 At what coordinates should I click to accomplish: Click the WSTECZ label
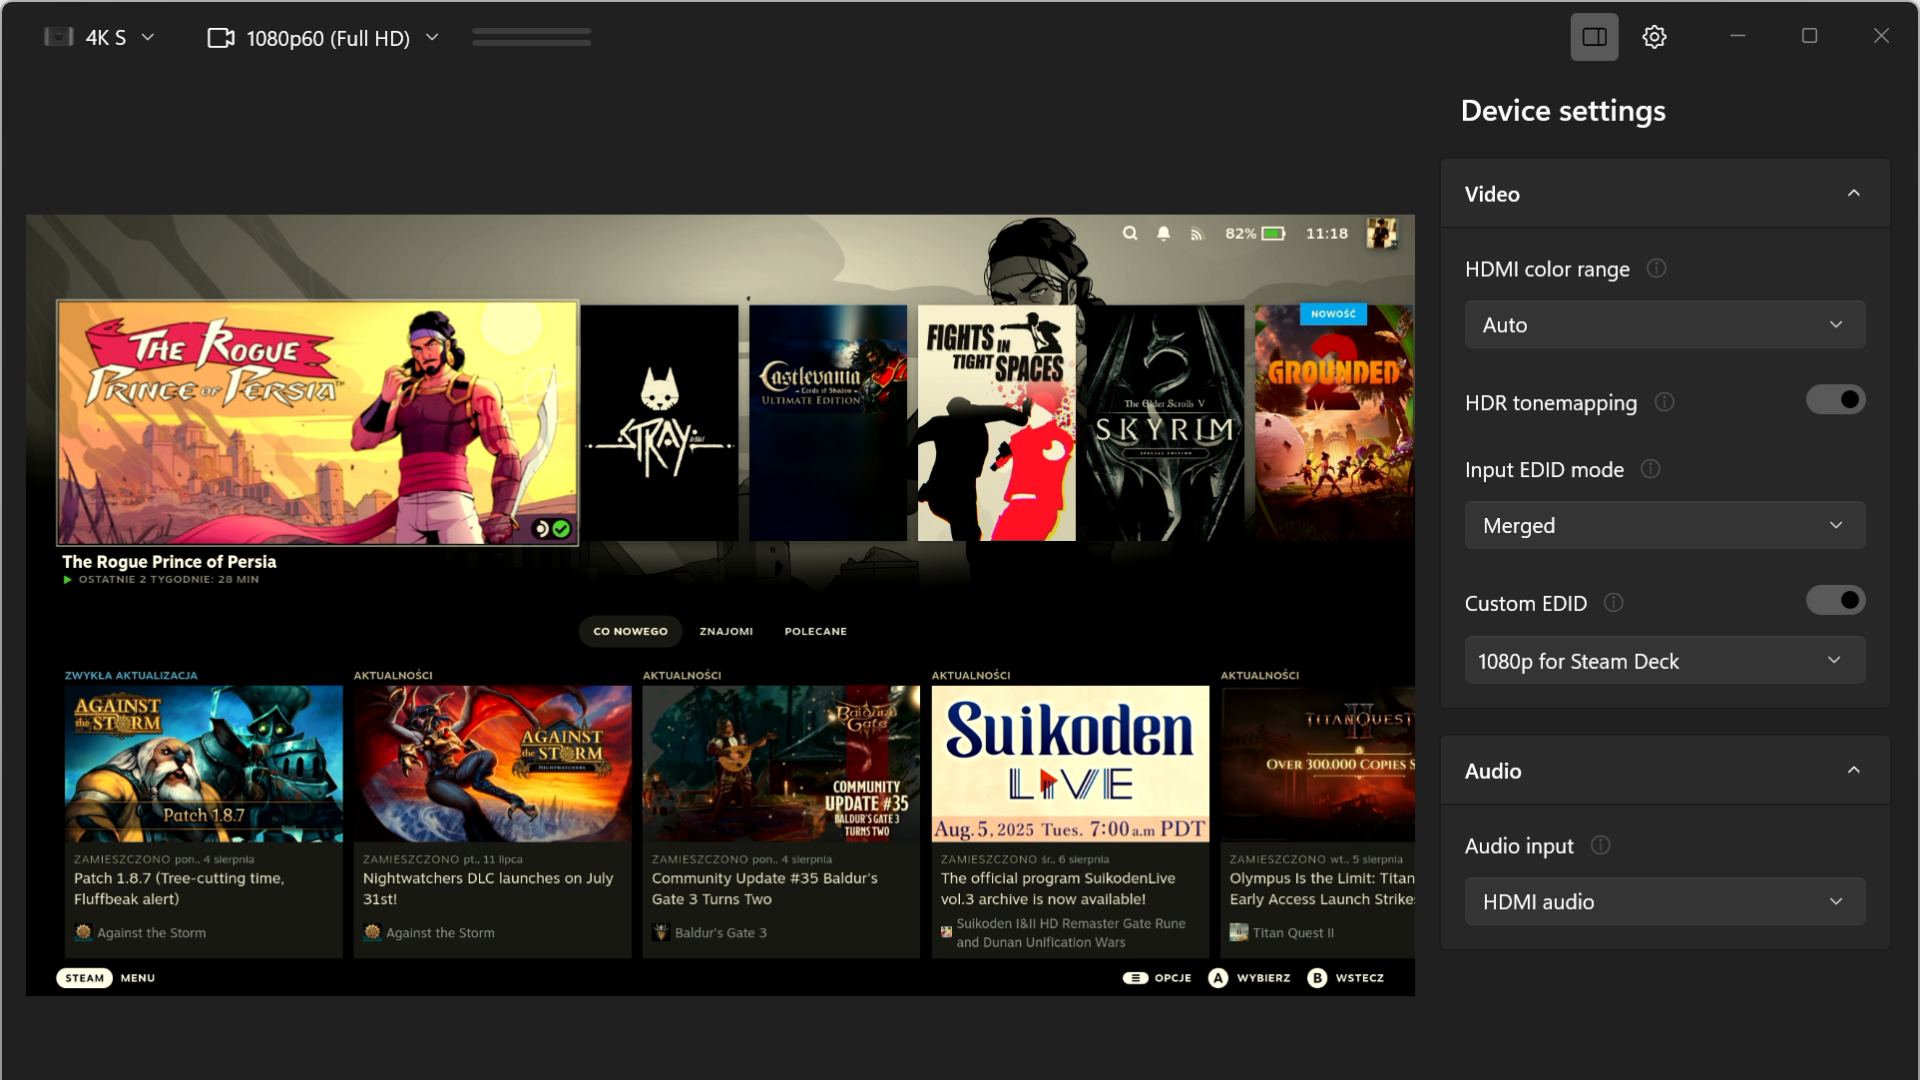click(x=1360, y=978)
